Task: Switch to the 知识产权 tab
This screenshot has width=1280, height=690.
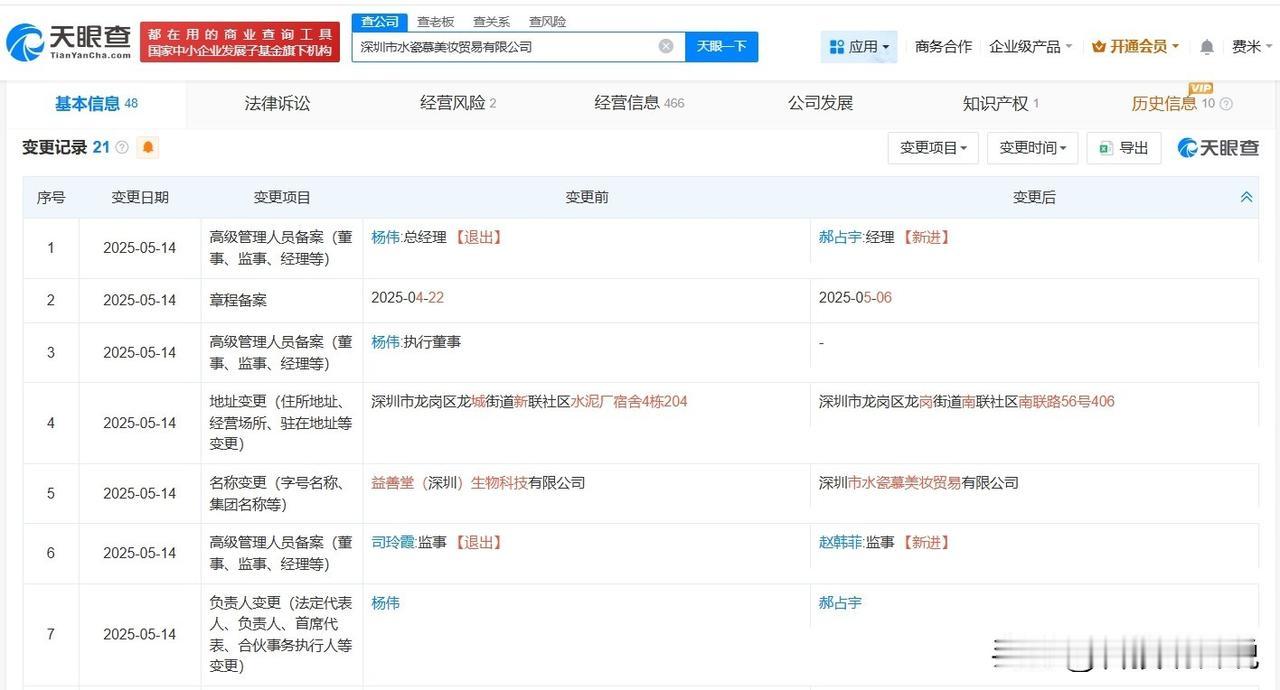Action: pos(1000,103)
